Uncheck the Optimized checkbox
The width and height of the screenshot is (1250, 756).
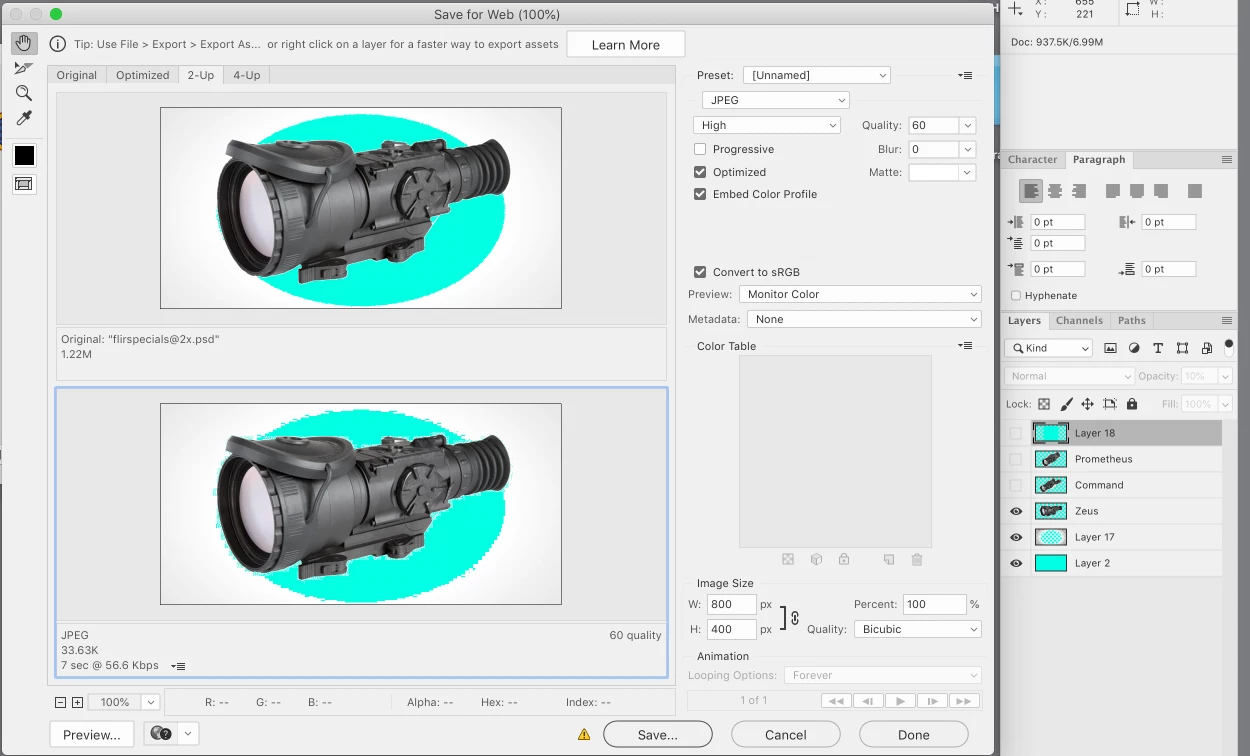pyautogui.click(x=700, y=172)
